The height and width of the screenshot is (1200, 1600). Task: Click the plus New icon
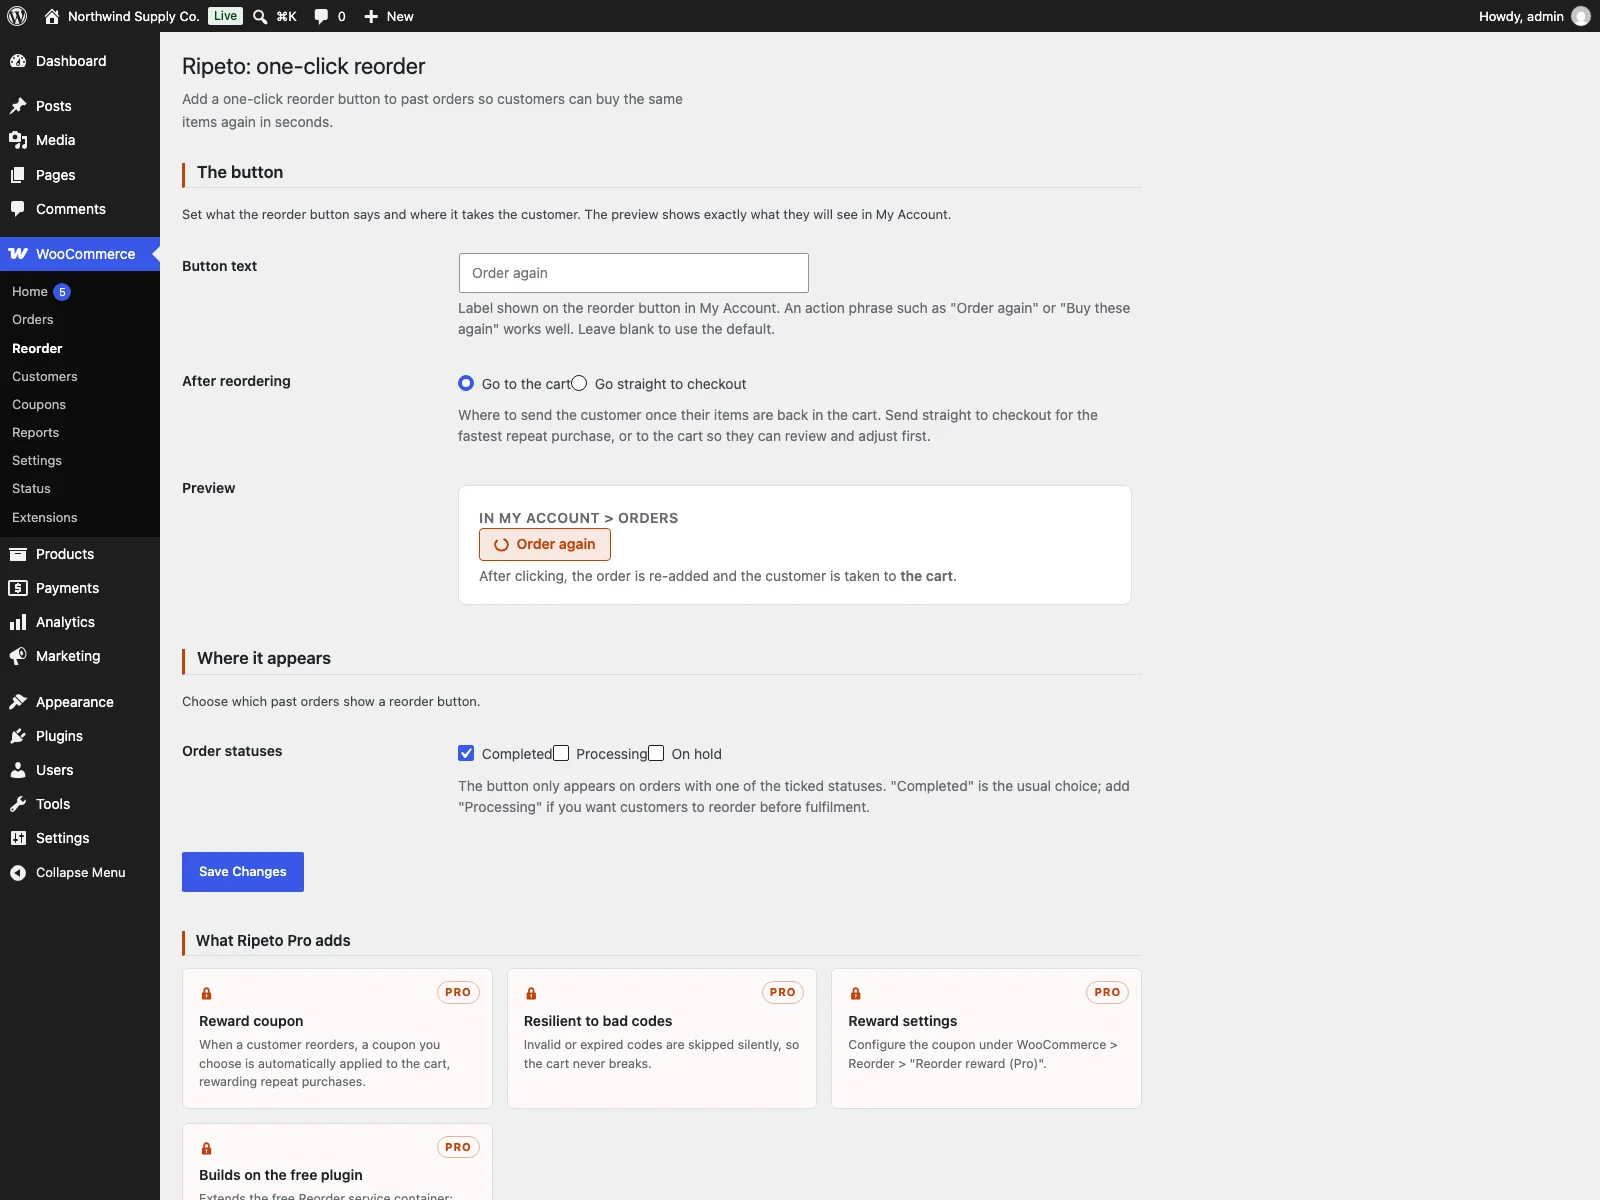click(371, 16)
